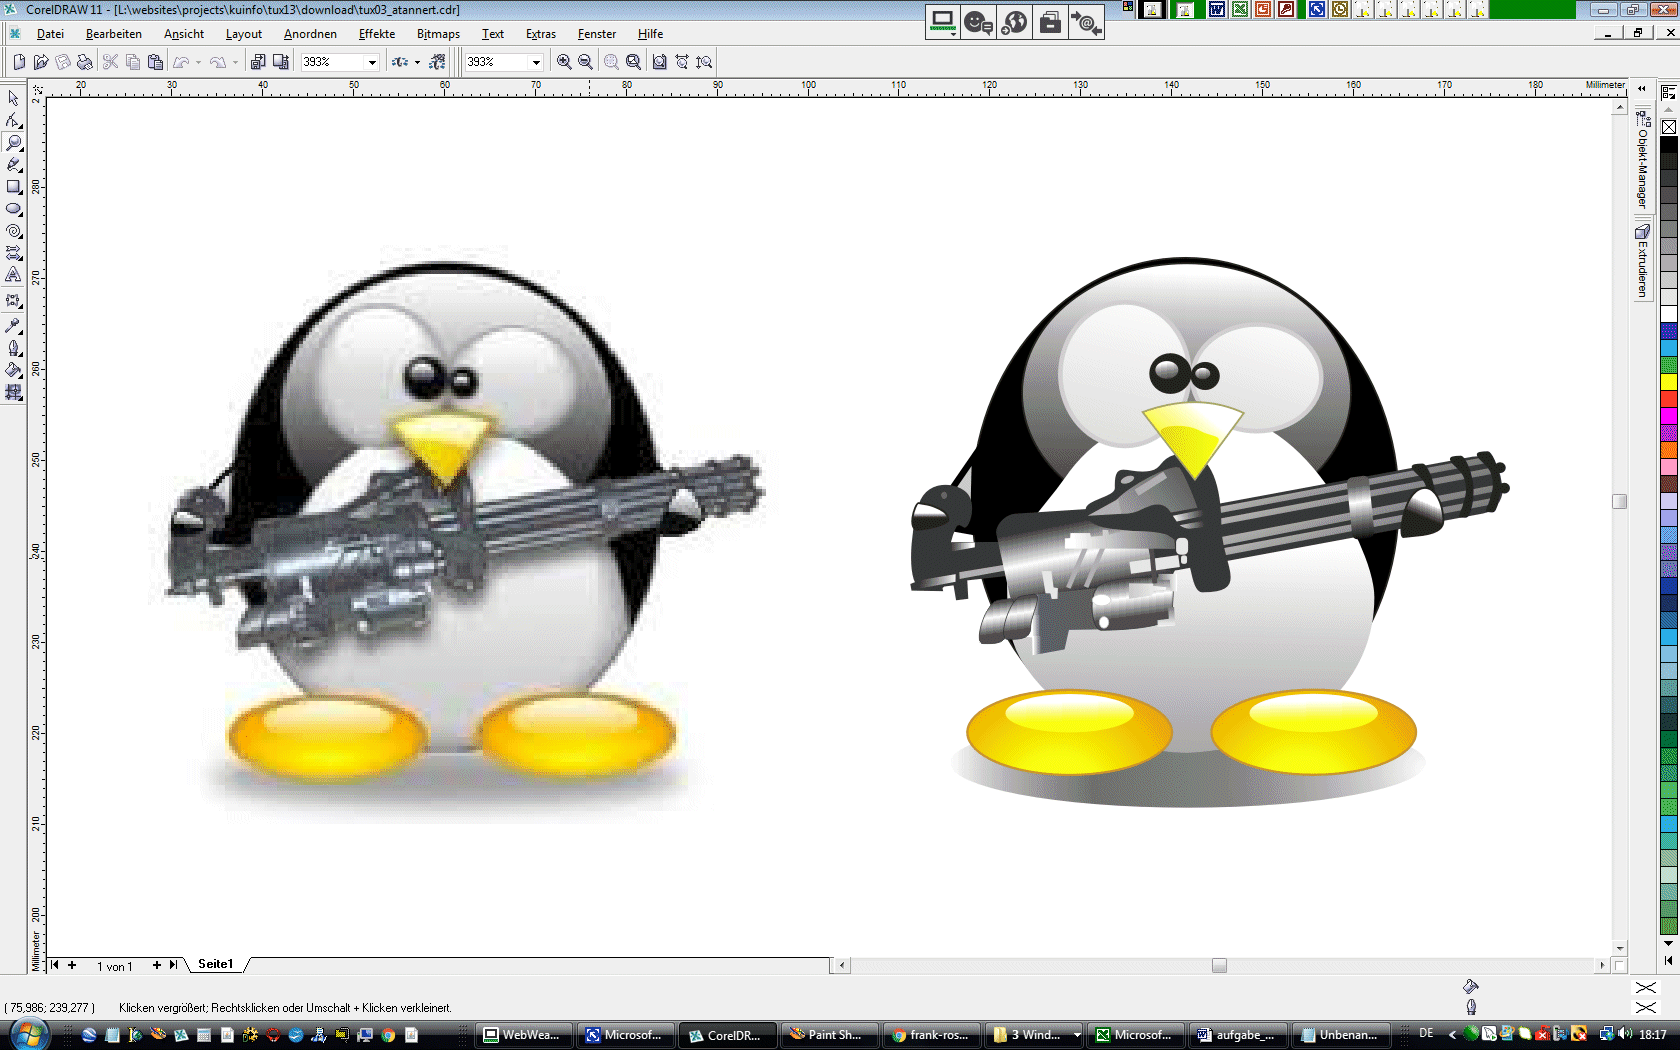
Task: Click the horizontal scrollbar thumb
Action: click(1219, 965)
